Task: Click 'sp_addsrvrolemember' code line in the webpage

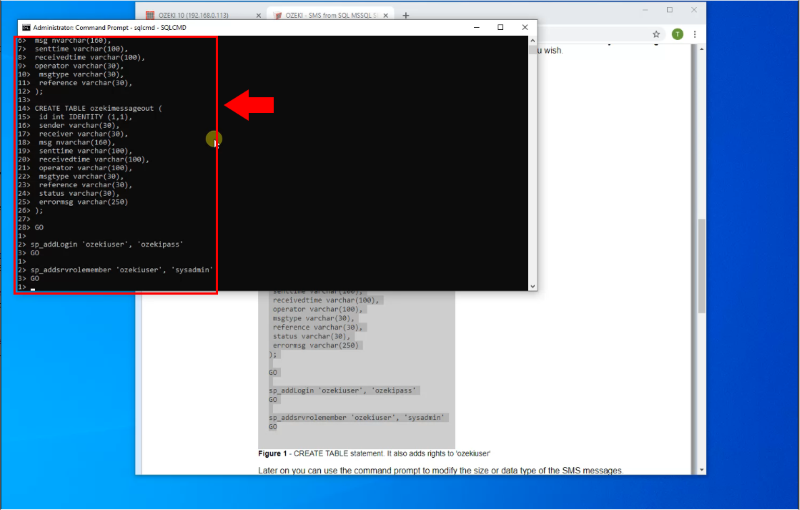Action: tap(356, 417)
